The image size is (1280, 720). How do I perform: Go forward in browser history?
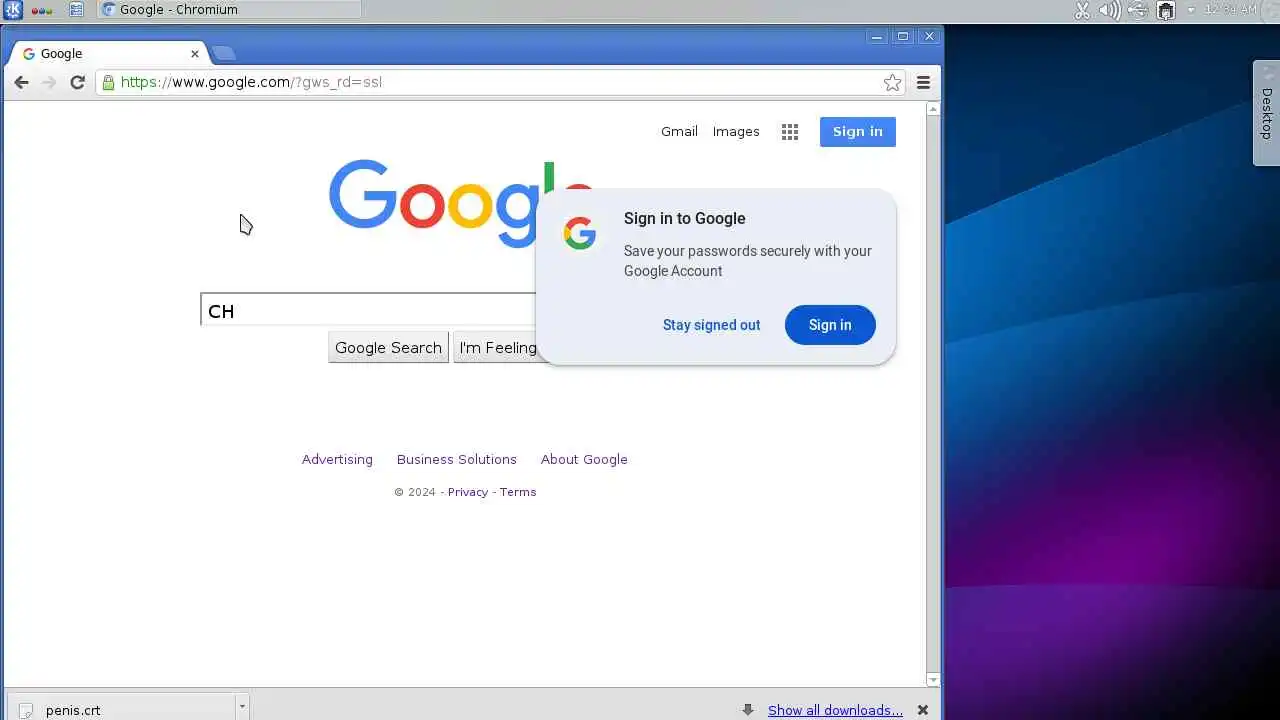tap(49, 82)
